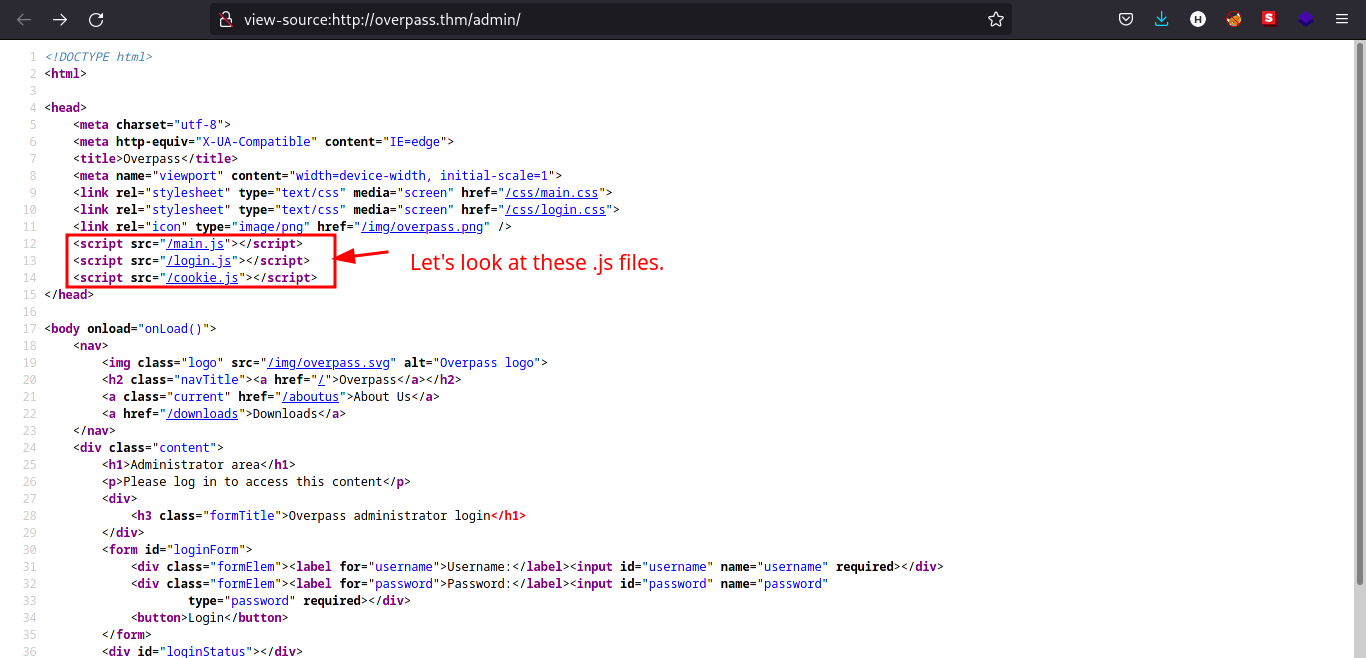Click the red S extension icon
This screenshot has width=1366, height=658.
[x=1268, y=19]
